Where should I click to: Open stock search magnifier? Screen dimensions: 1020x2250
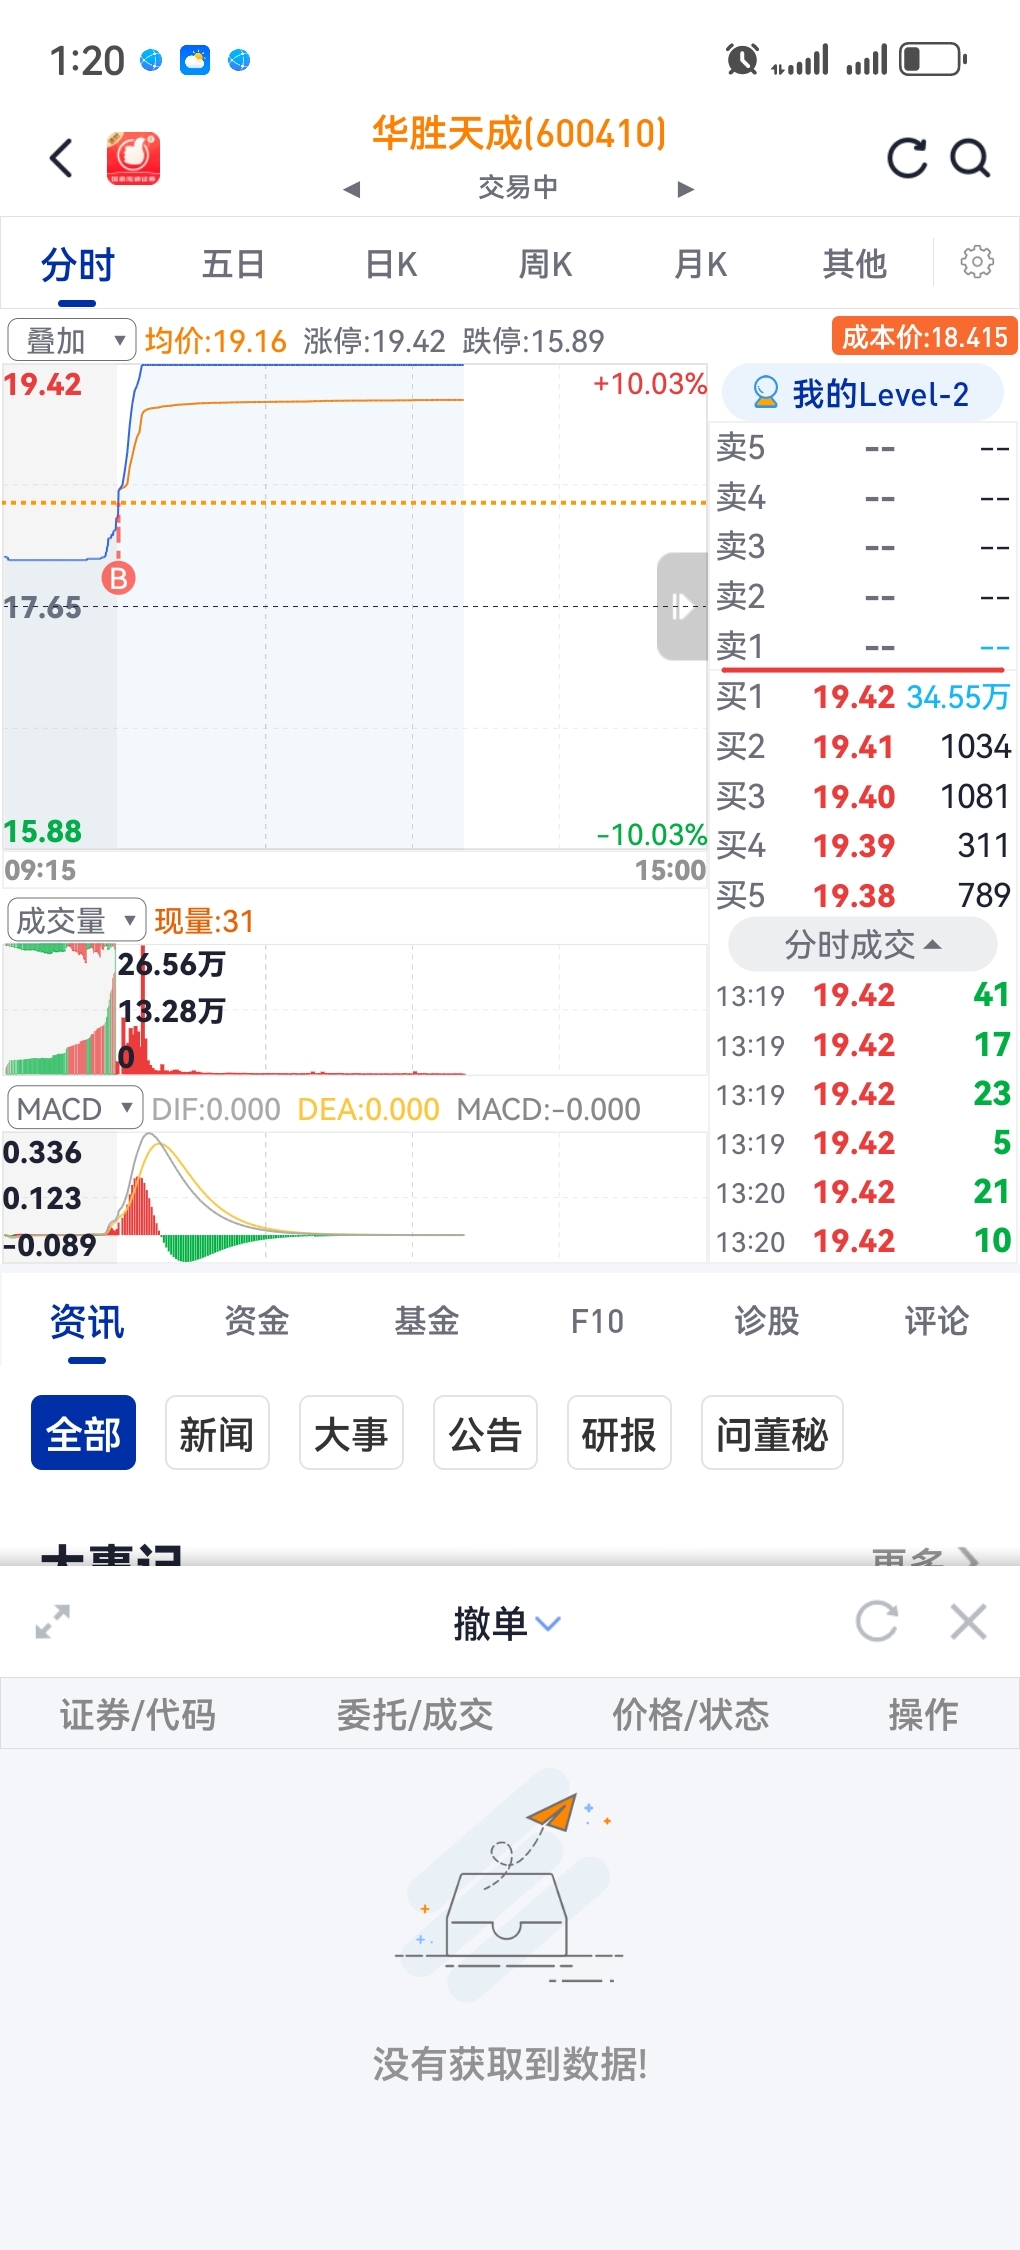point(970,158)
